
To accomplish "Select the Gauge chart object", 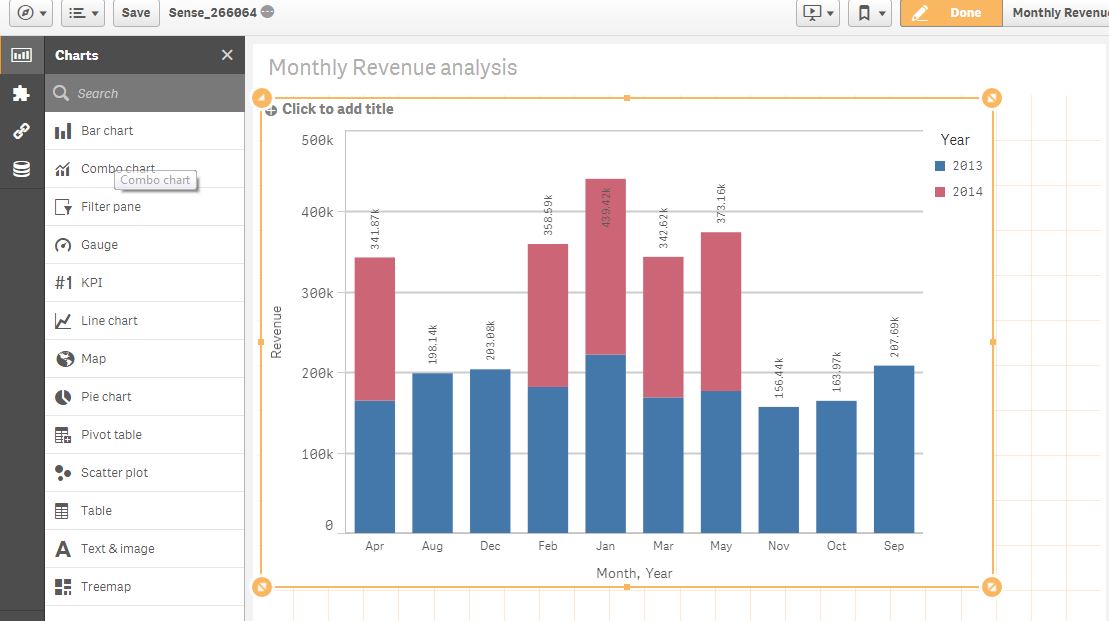I will [x=100, y=244].
